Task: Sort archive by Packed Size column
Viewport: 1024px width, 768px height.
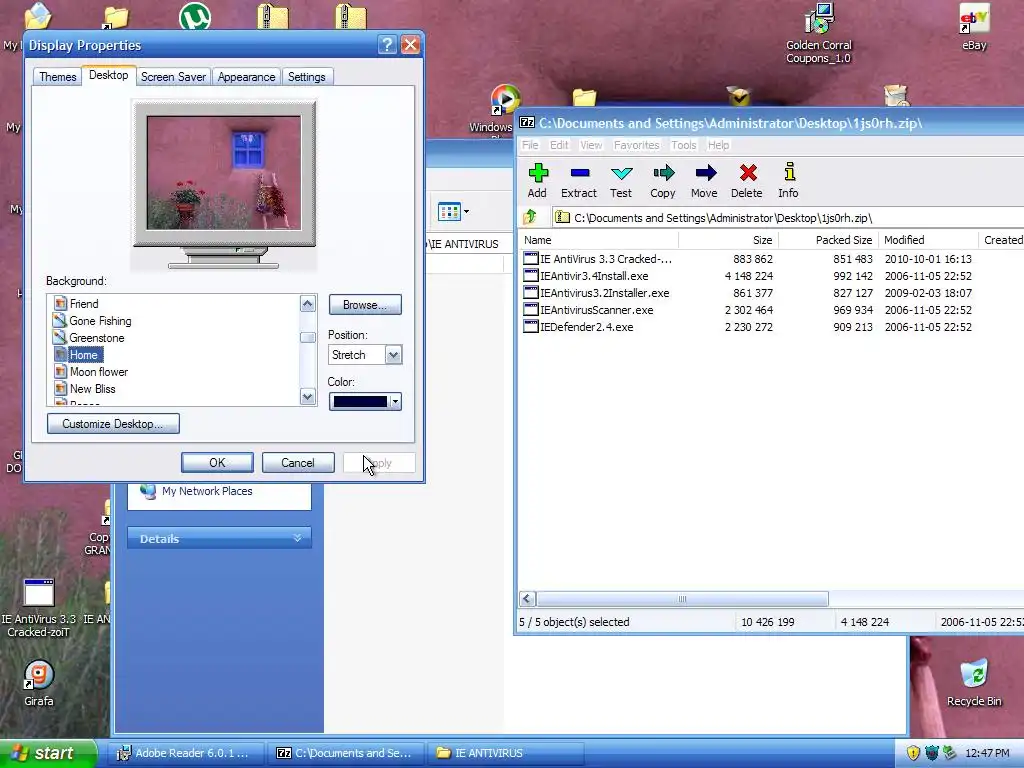Action: (x=828, y=240)
